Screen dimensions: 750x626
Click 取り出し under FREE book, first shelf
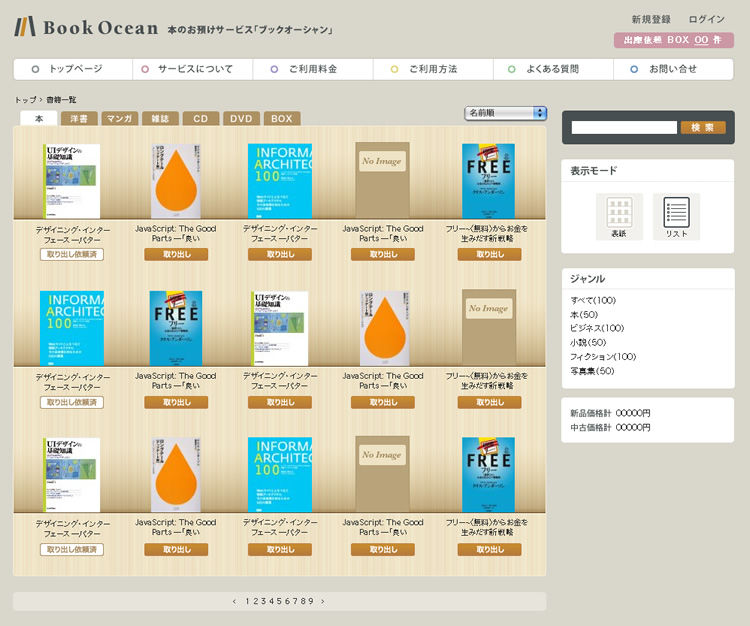coord(489,254)
